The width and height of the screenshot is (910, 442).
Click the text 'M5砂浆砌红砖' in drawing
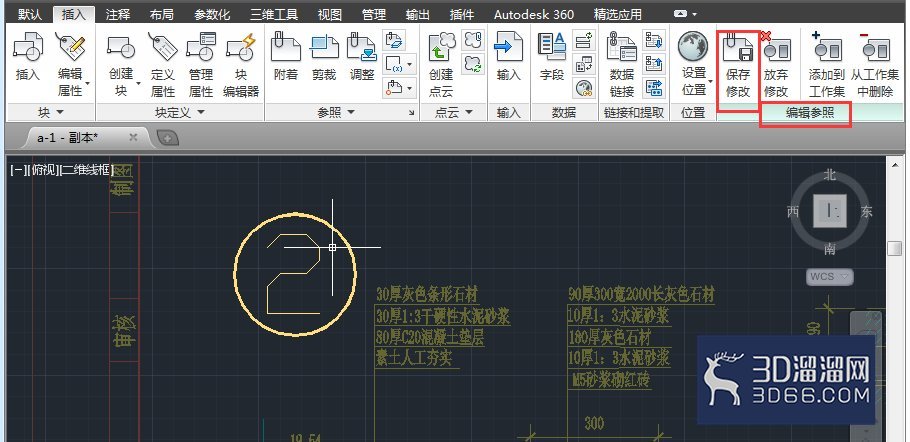[611, 380]
